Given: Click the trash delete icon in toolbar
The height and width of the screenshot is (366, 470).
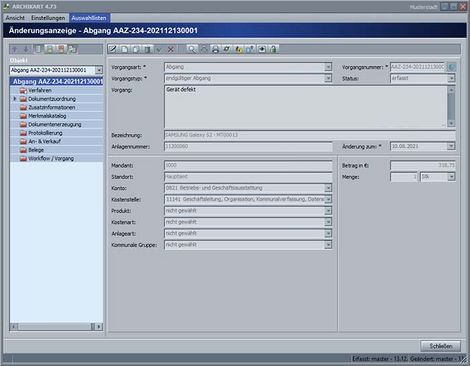Looking at the screenshot, I should point(147,49).
